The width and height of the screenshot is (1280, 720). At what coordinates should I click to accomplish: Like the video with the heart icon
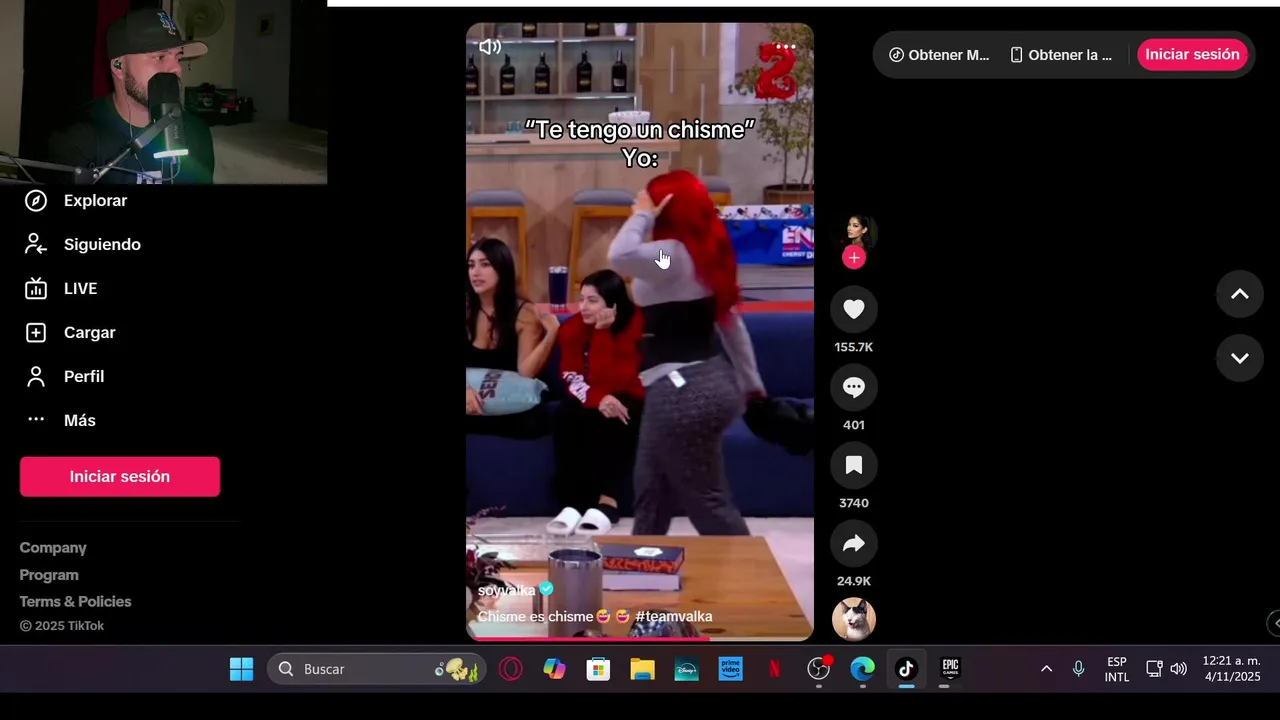coord(854,310)
